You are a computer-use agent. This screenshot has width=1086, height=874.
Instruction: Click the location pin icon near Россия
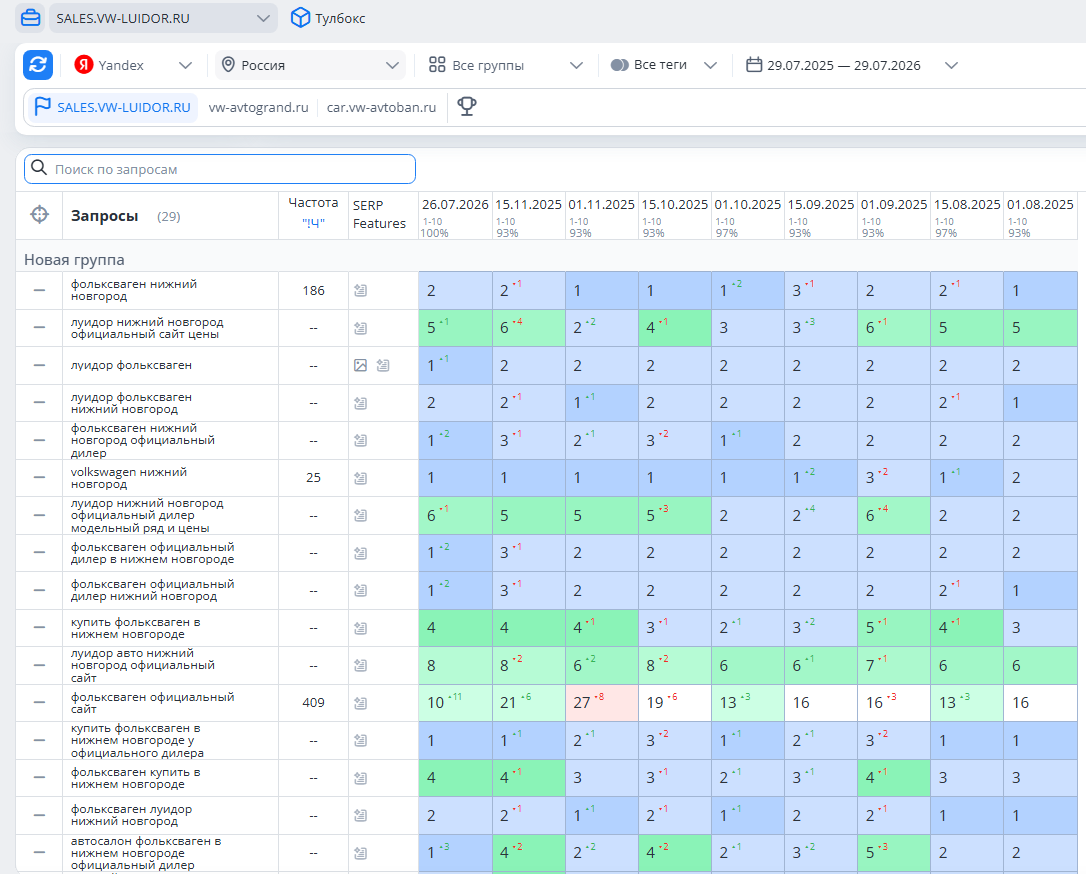228,65
